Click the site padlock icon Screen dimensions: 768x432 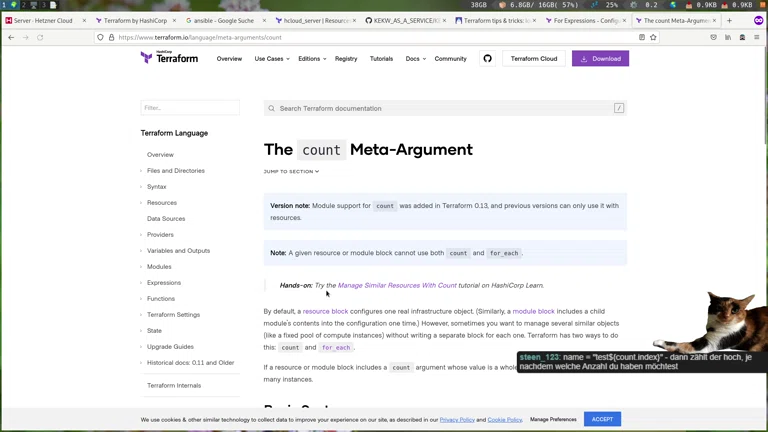(111, 37)
